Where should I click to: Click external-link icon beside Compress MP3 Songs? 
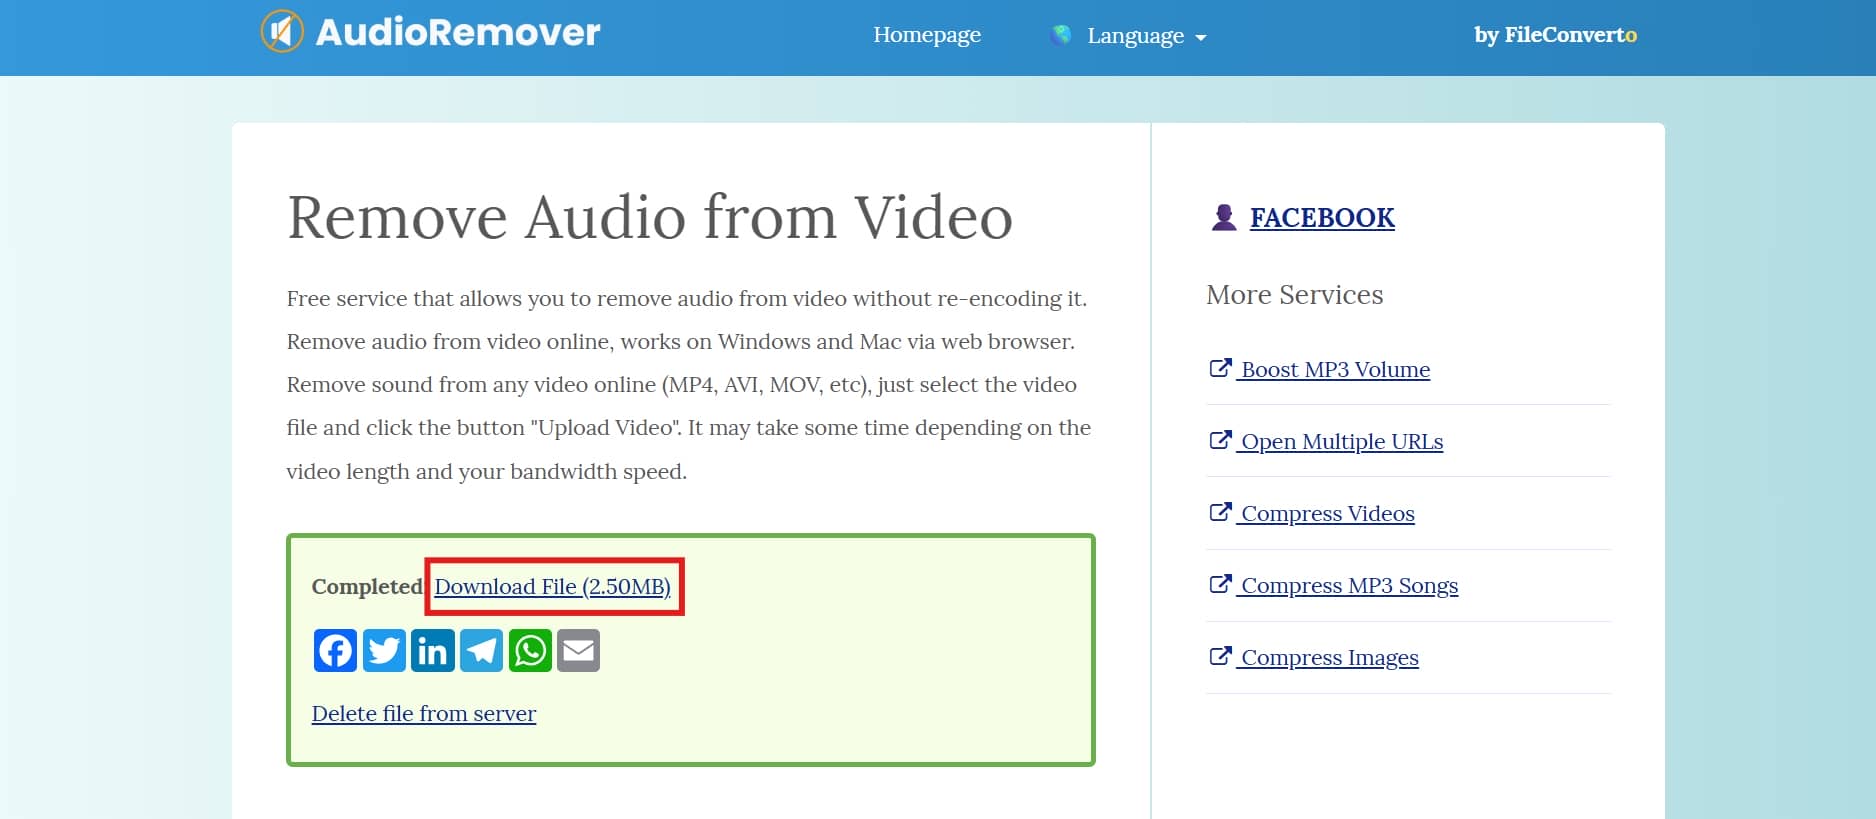pyautogui.click(x=1220, y=584)
